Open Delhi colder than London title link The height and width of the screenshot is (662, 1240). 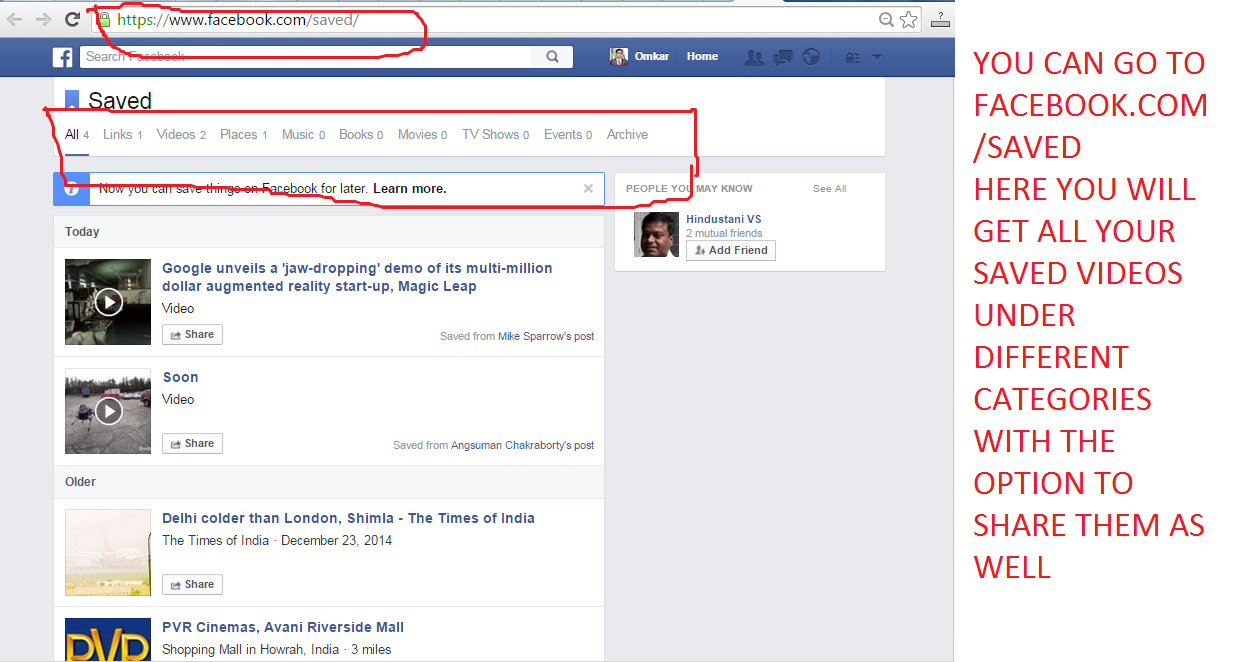pos(348,518)
